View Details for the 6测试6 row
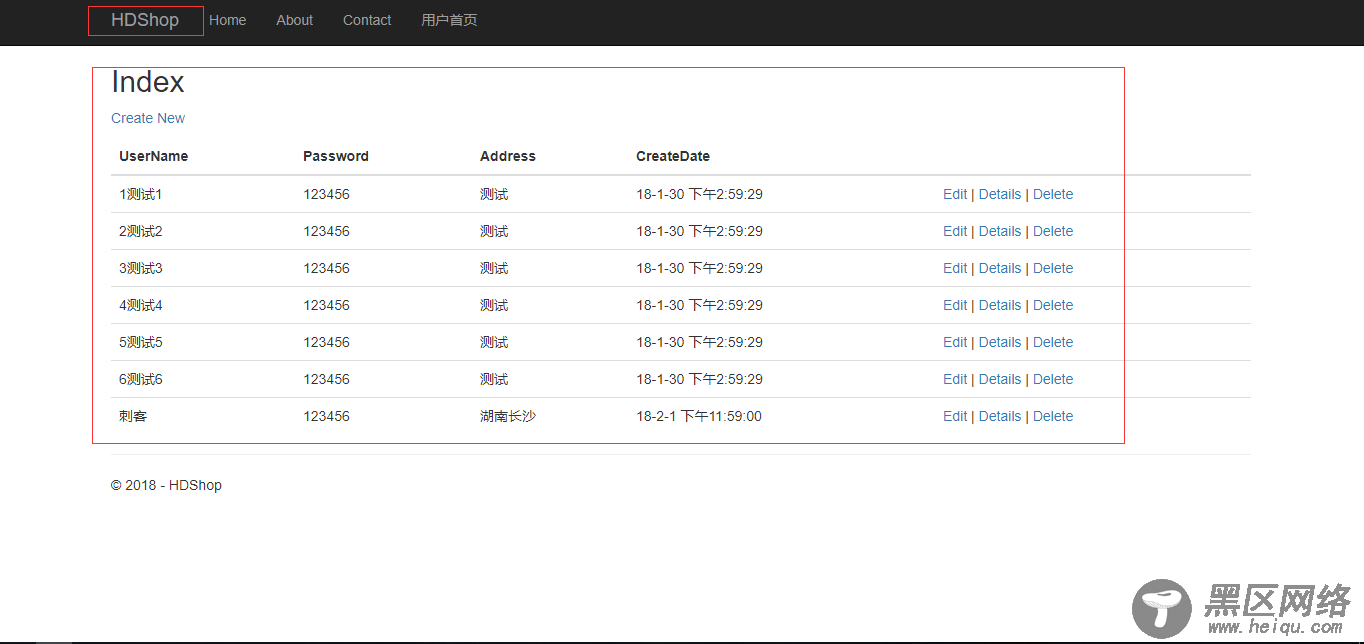Viewport: 1364px width, 644px height. click(1000, 379)
